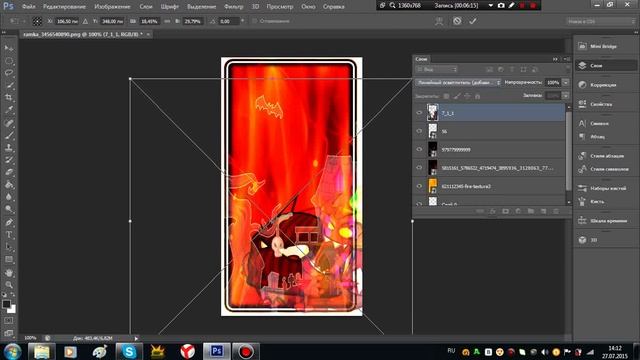The width and height of the screenshot is (640, 360).
Task: Hide the layer named 56
Action: 419,131
